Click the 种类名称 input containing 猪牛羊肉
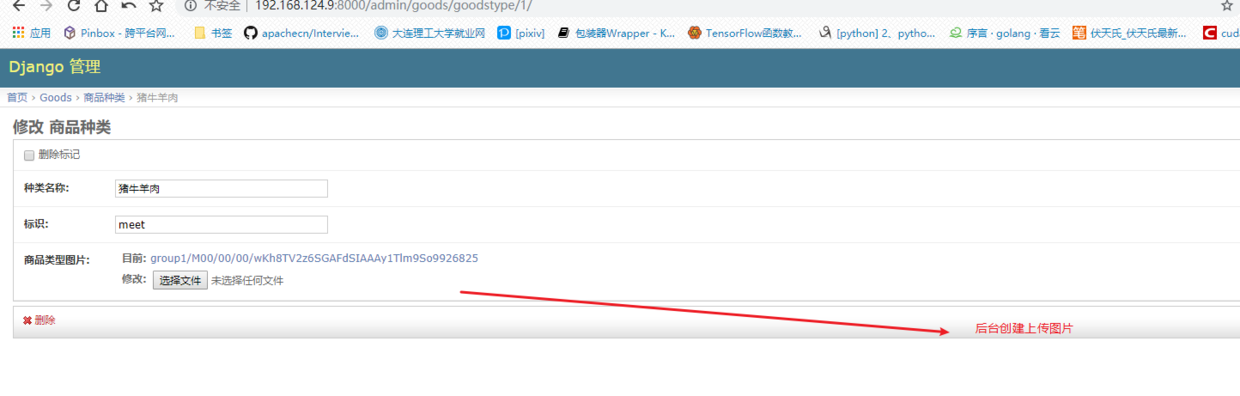 coord(221,188)
